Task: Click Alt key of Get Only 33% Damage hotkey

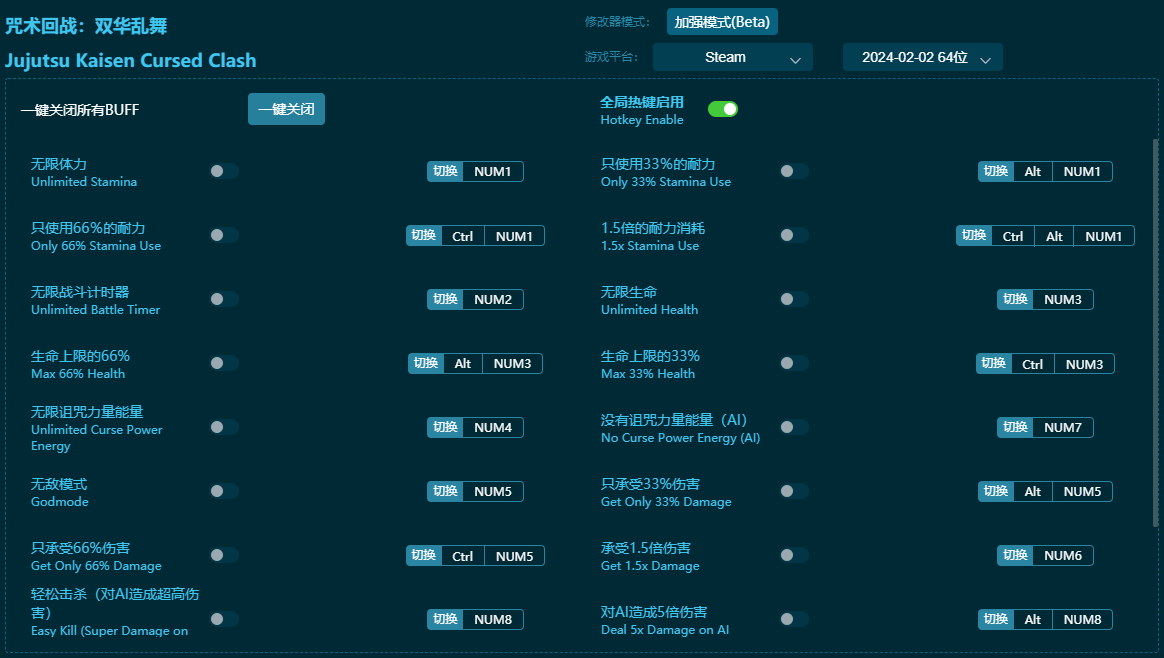Action: [x=1033, y=491]
